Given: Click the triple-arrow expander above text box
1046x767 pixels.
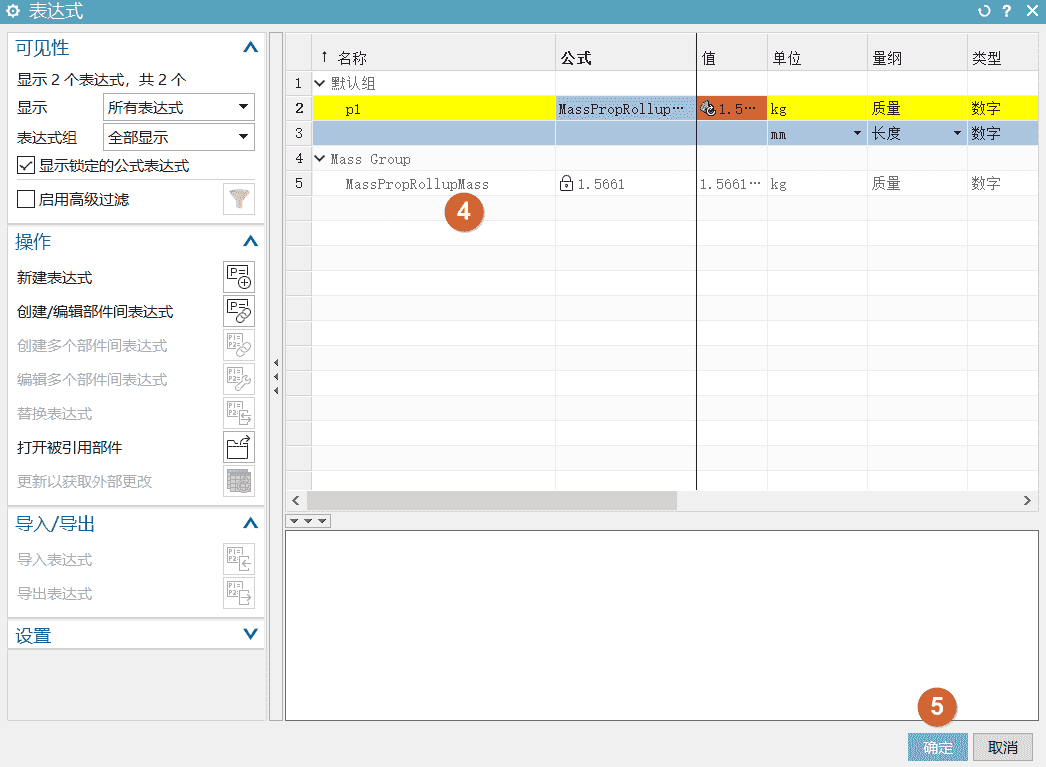Looking at the screenshot, I should [x=308, y=521].
